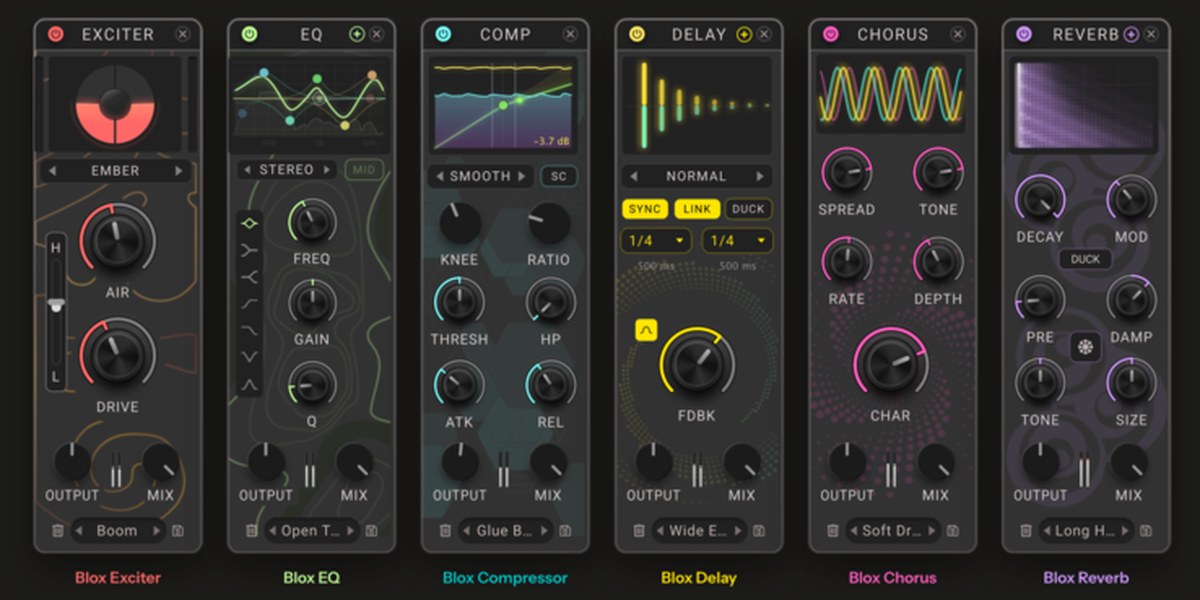1200x600 pixels.
Task: Click the trash icon in the Reverb module
Action: click(1026, 531)
